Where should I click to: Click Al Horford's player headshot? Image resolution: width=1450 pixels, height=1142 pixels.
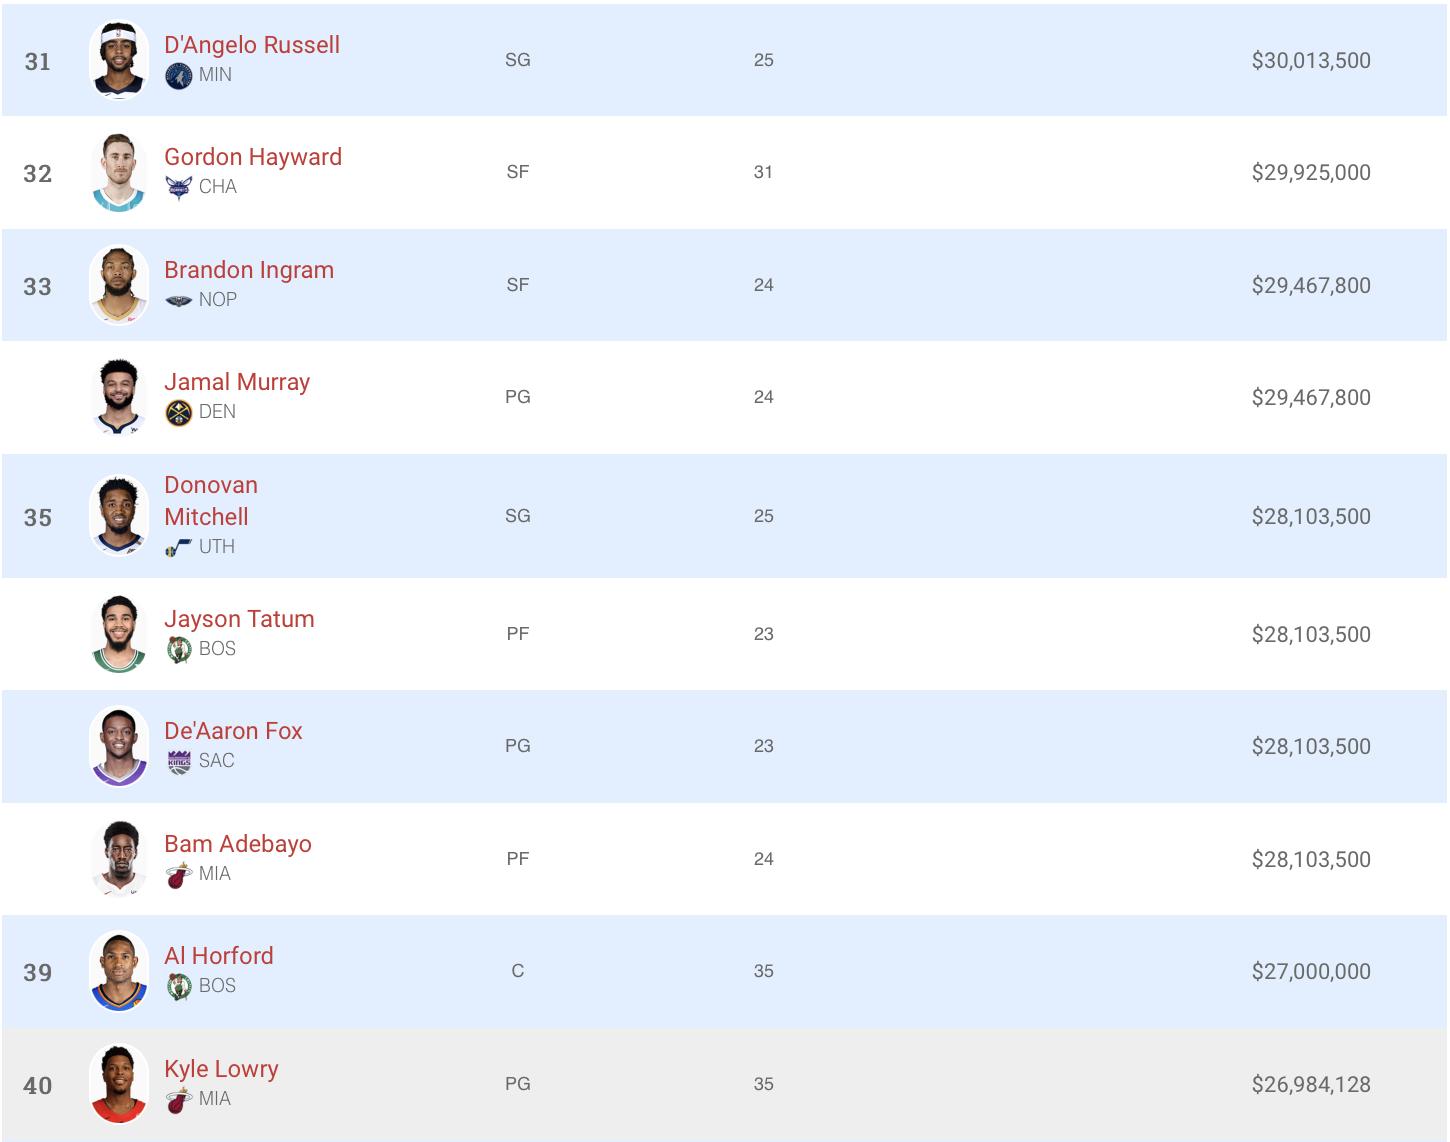tap(119, 971)
